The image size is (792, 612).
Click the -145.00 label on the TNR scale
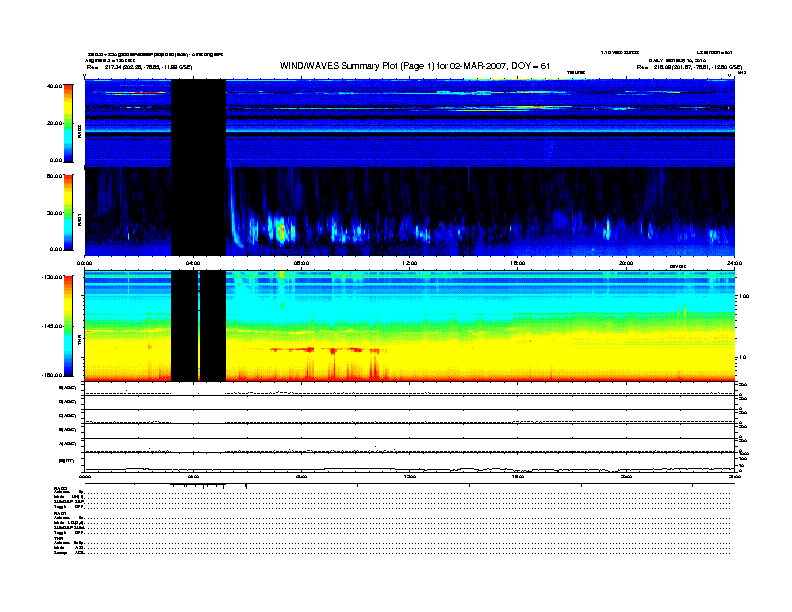[x=52, y=326]
